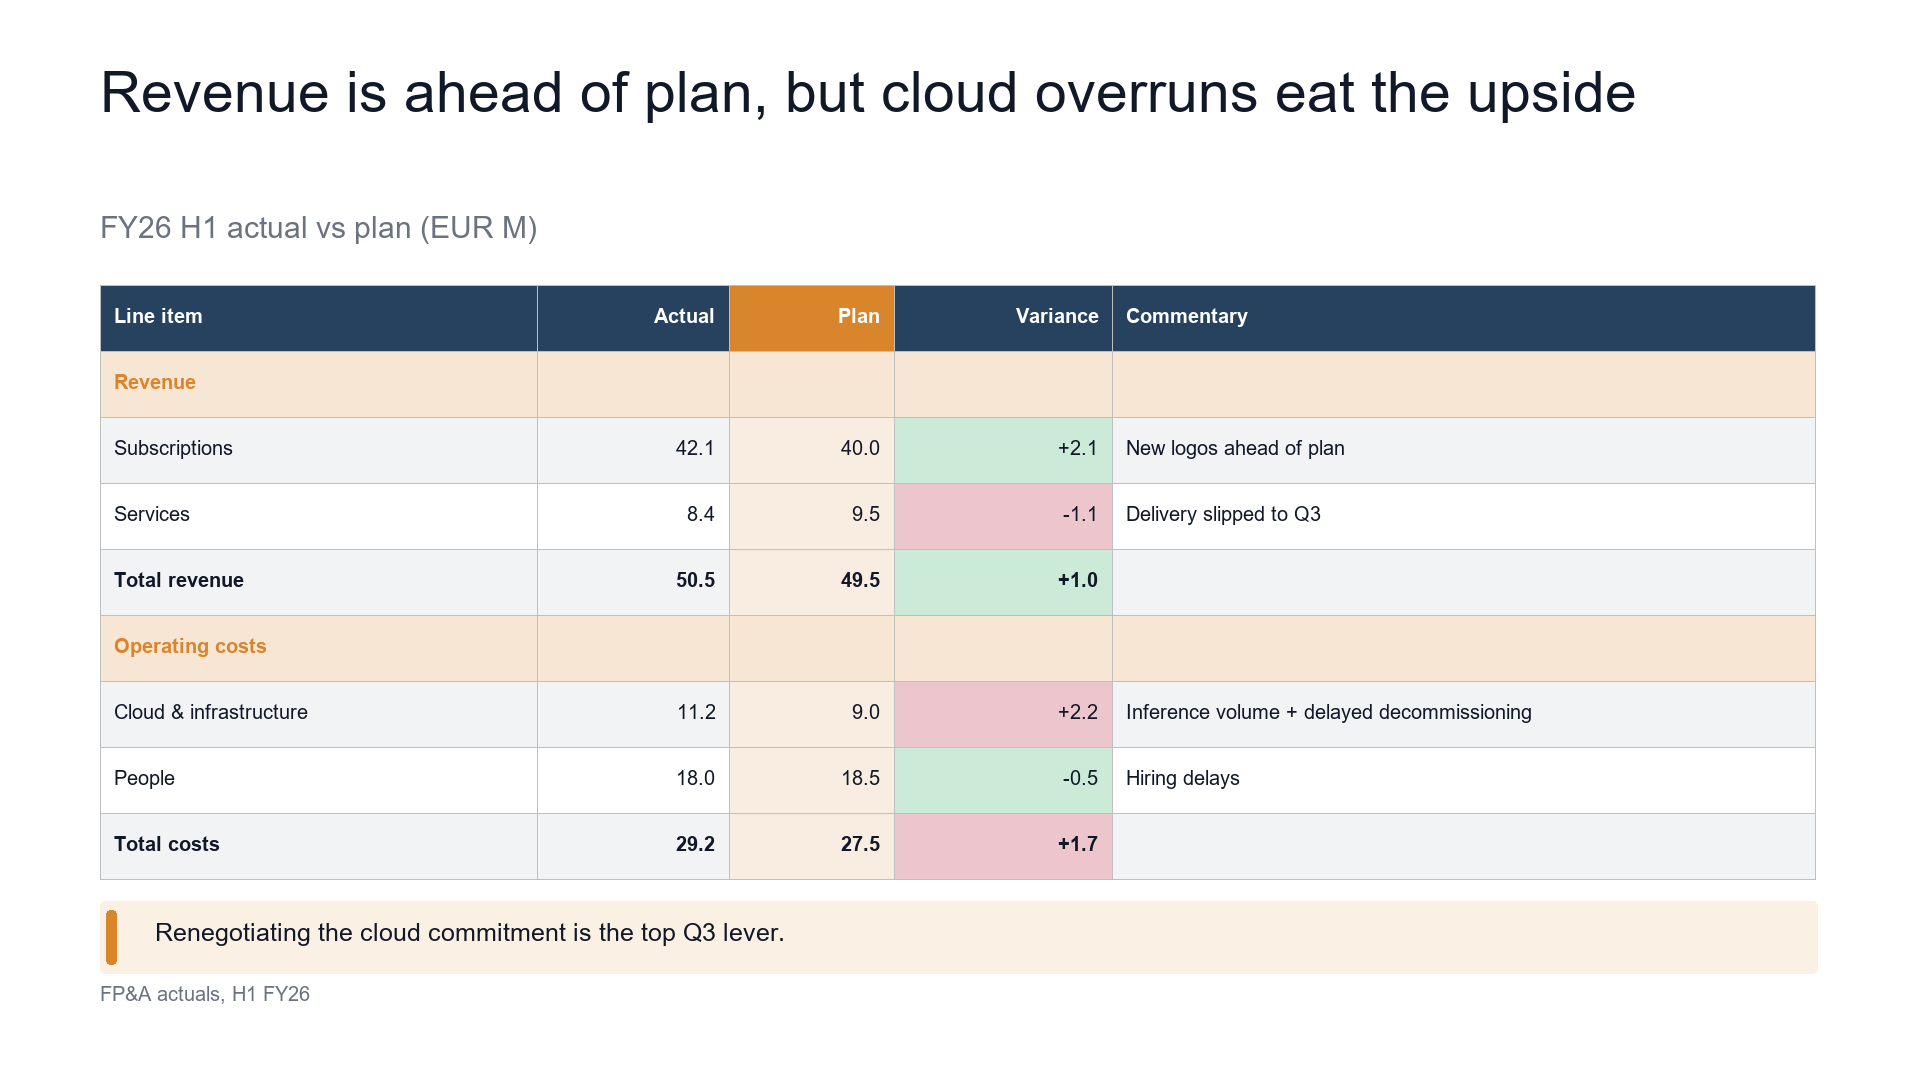The image size is (1919, 1080).
Task: Select the Revenue section row label
Action: tap(155, 382)
